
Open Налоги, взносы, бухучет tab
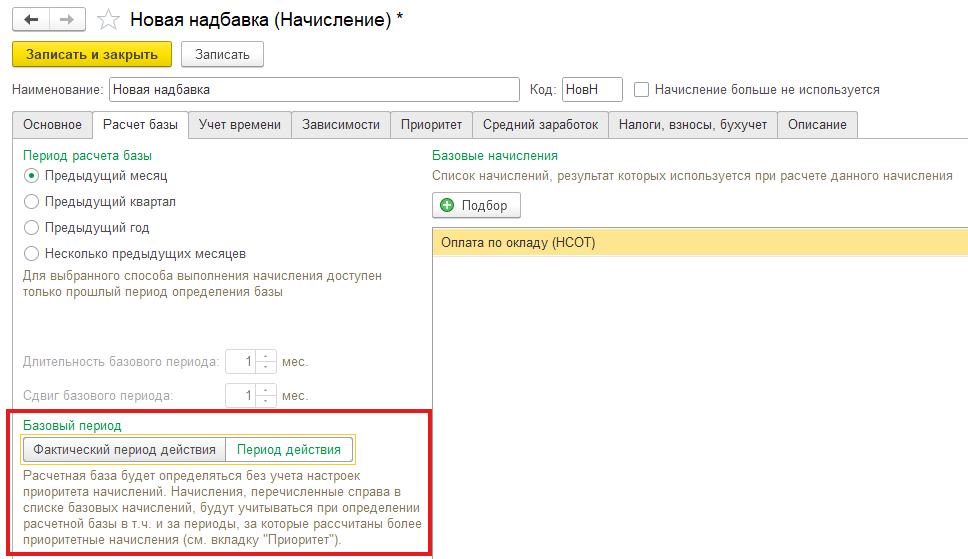point(693,125)
